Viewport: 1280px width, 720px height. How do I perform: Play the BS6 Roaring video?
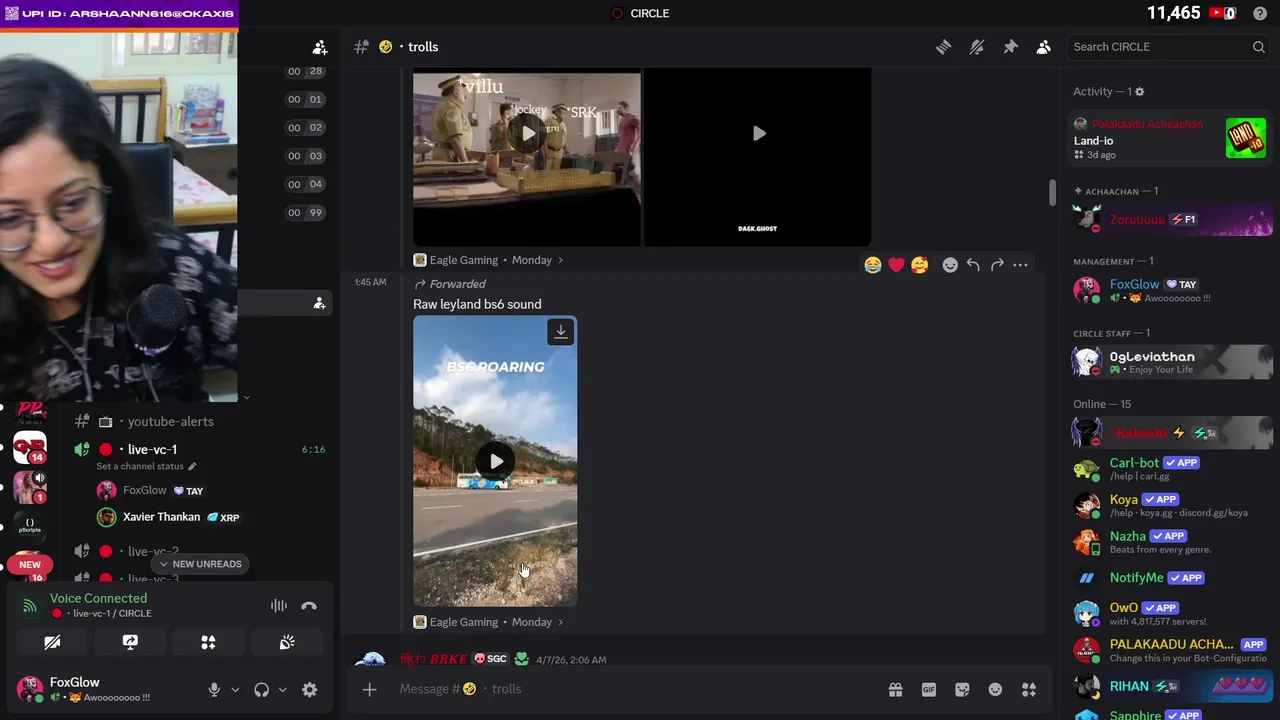tap(496, 461)
